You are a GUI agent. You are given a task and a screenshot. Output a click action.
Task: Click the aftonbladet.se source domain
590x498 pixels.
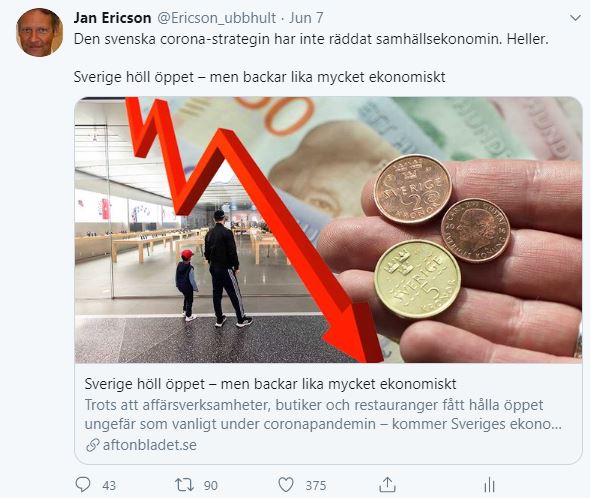click(x=149, y=445)
